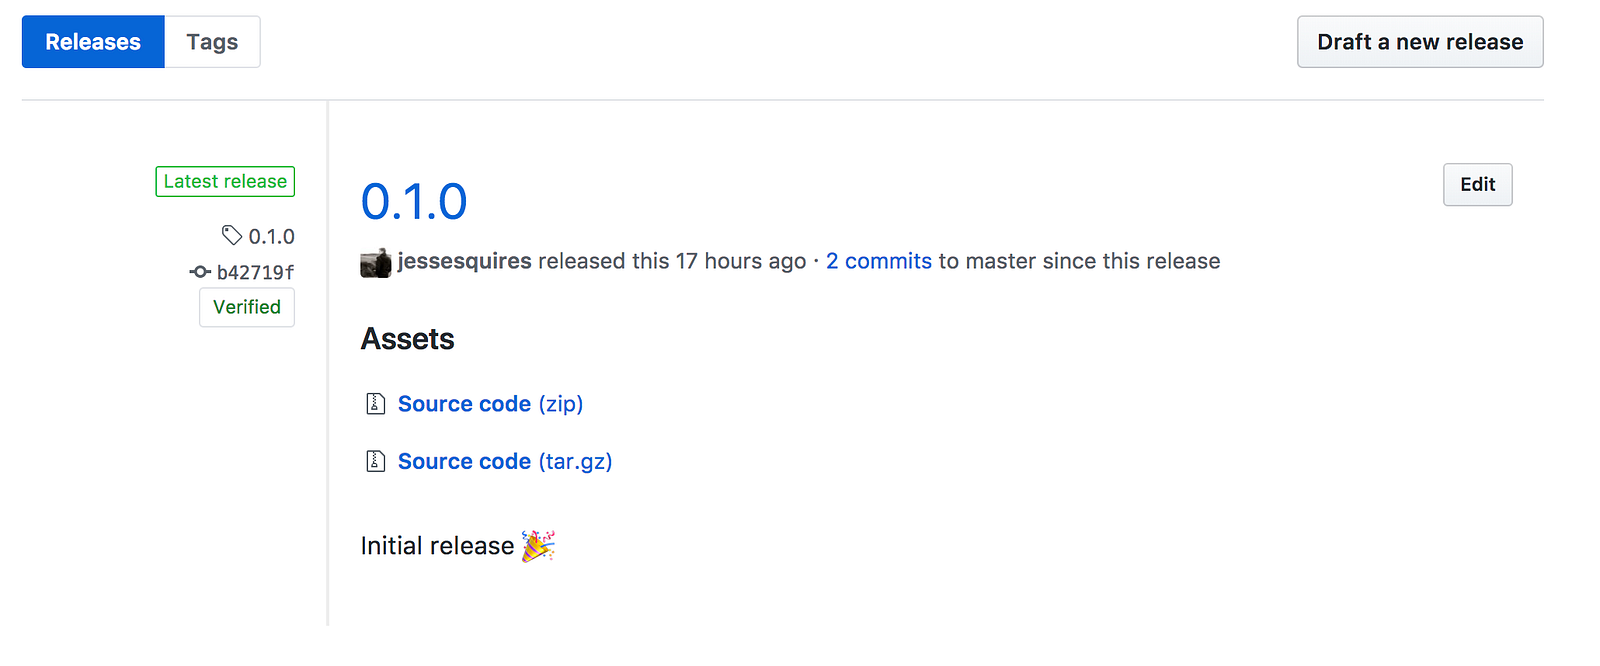This screenshot has height=666, width=1600.
Task: Download Source code (tar.gz)
Action: click(x=504, y=461)
